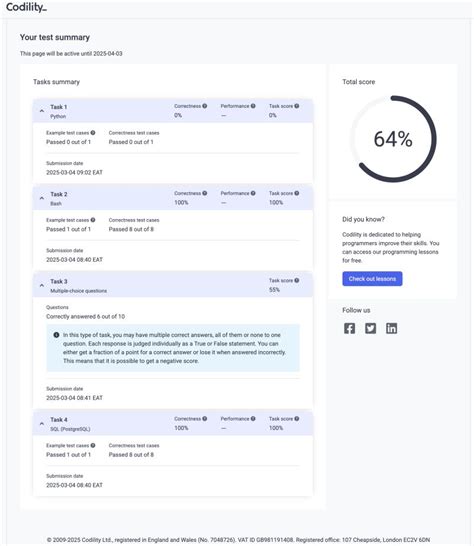The height and width of the screenshot is (546, 474).
Task: Click Task 1 Task score help icon
Action: [297, 106]
